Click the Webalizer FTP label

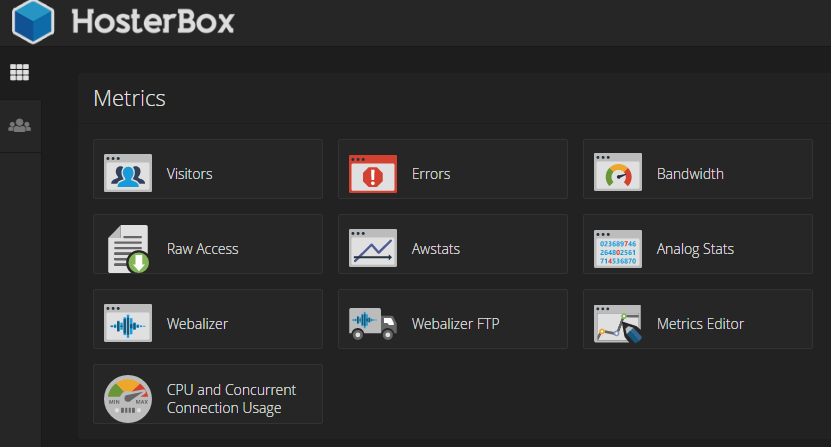(x=455, y=324)
